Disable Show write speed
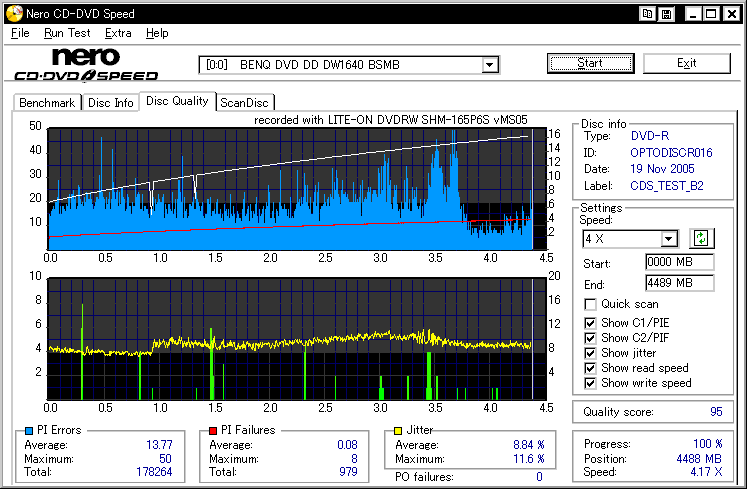This screenshot has height=489, width=747. 590,383
